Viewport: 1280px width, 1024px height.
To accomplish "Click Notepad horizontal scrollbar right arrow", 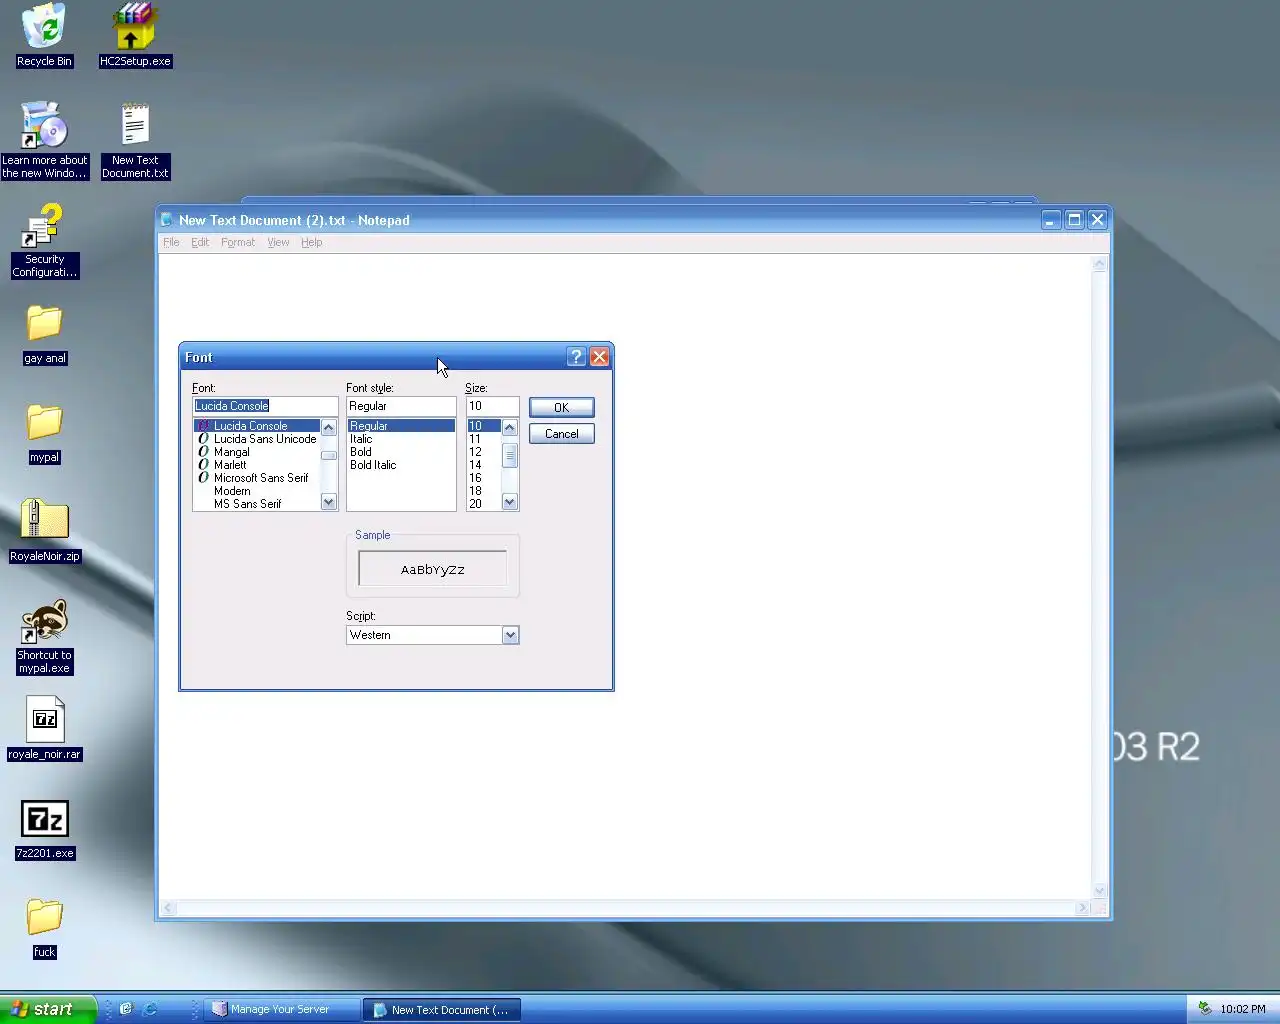I will 1082,908.
